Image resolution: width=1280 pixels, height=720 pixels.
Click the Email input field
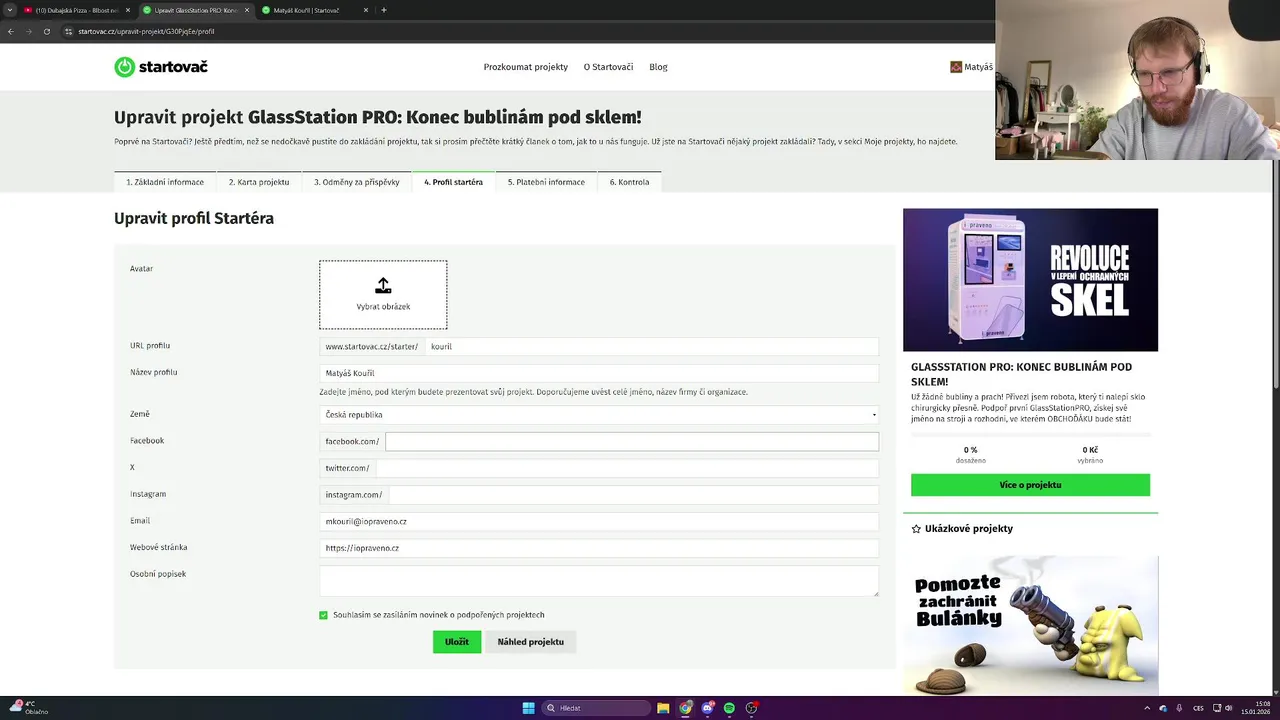pyautogui.click(x=599, y=521)
